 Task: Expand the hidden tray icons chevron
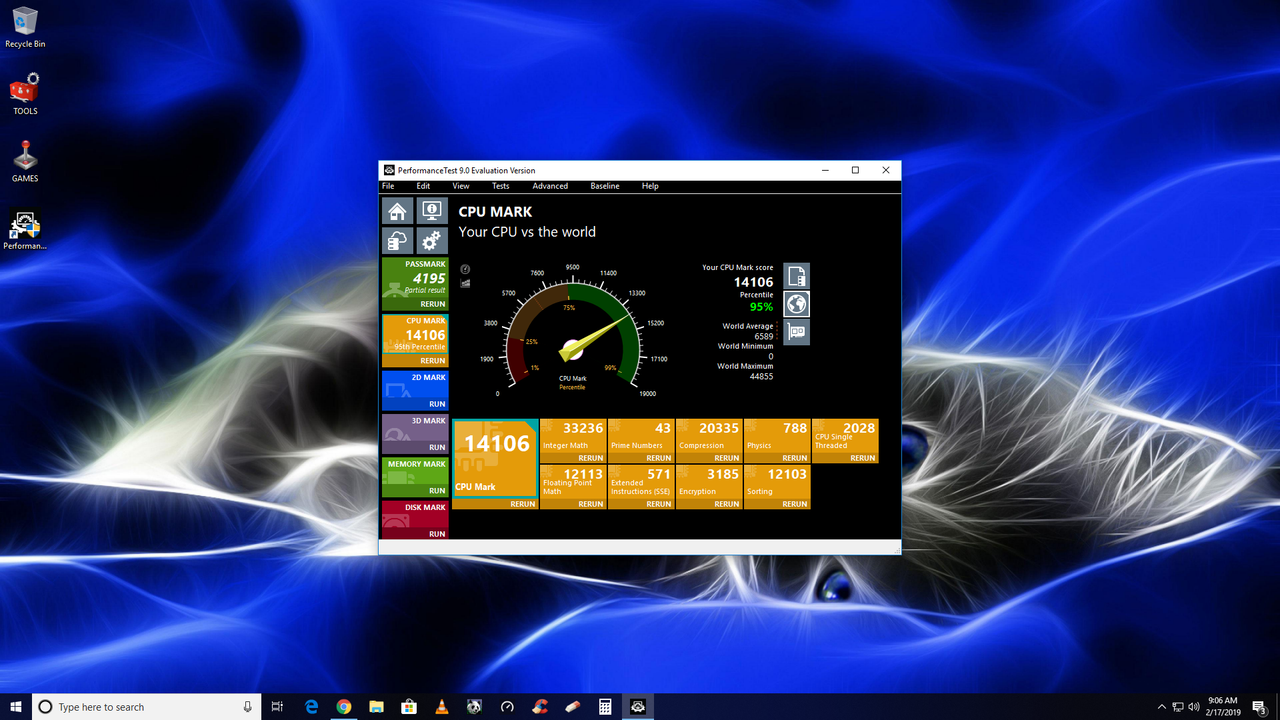point(1161,707)
